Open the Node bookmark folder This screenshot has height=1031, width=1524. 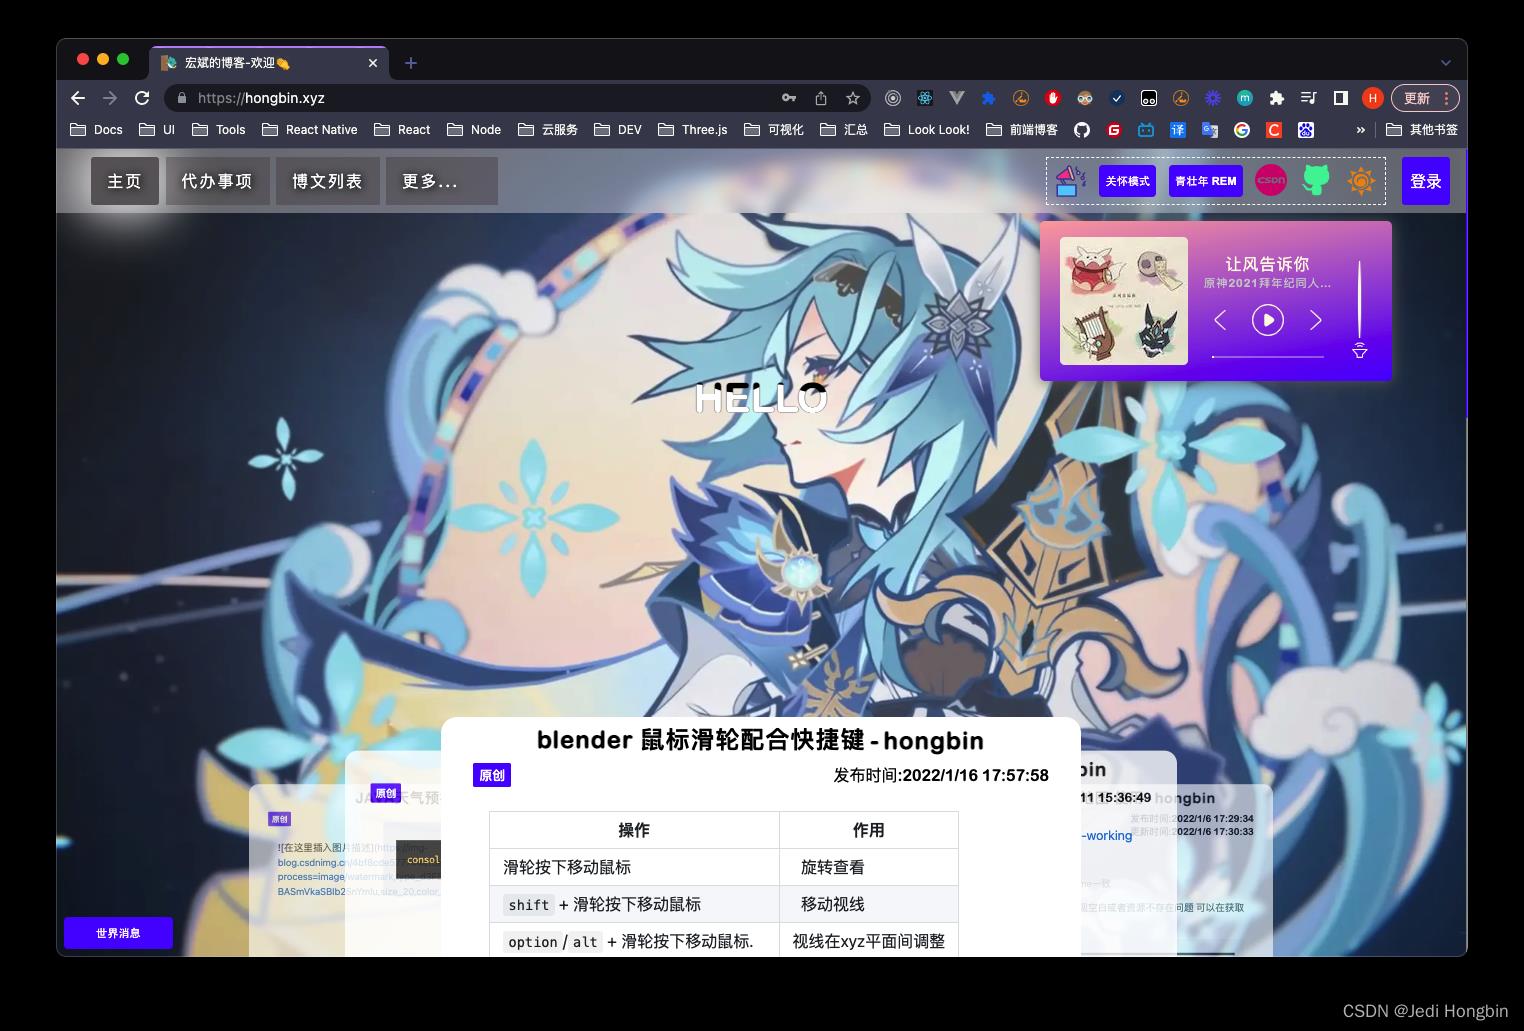coord(475,130)
